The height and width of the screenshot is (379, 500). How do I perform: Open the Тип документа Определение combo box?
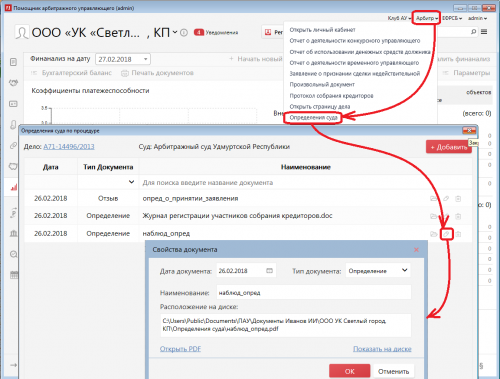[378, 271]
